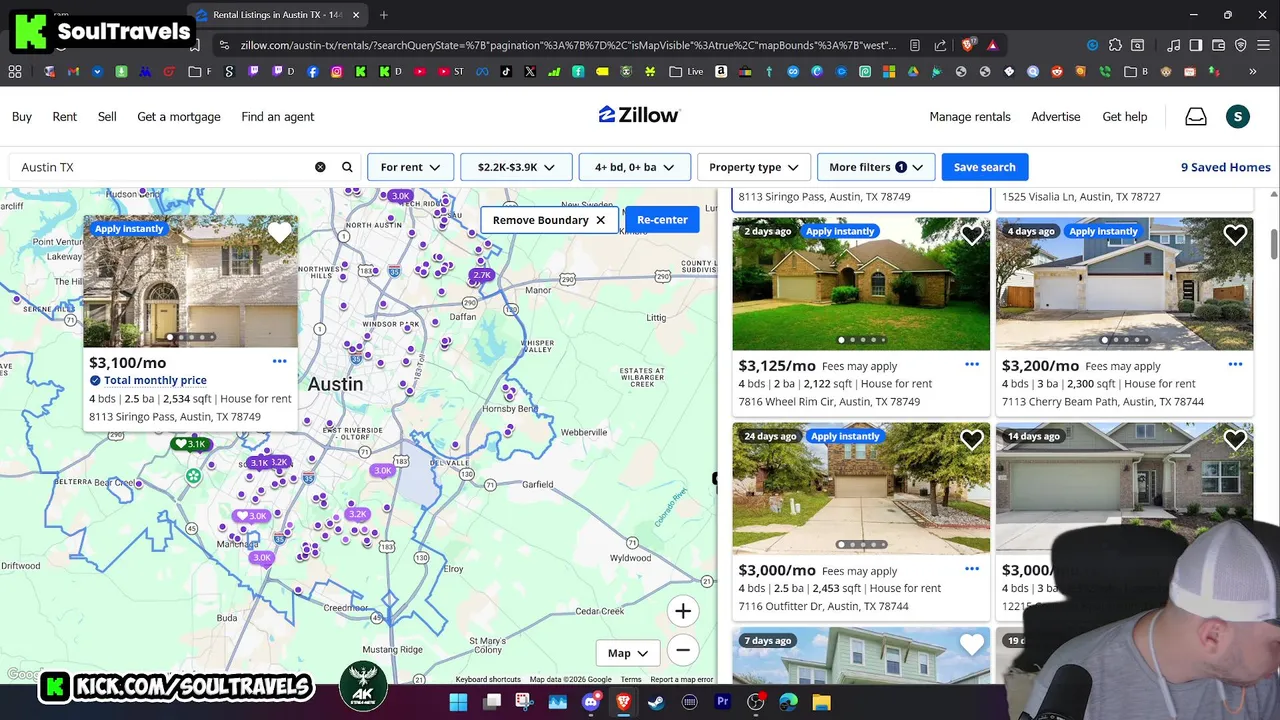Show more bookmarks overflow chevron
Image resolution: width=1280 pixels, height=720 pixels.
pos(1253,72)
